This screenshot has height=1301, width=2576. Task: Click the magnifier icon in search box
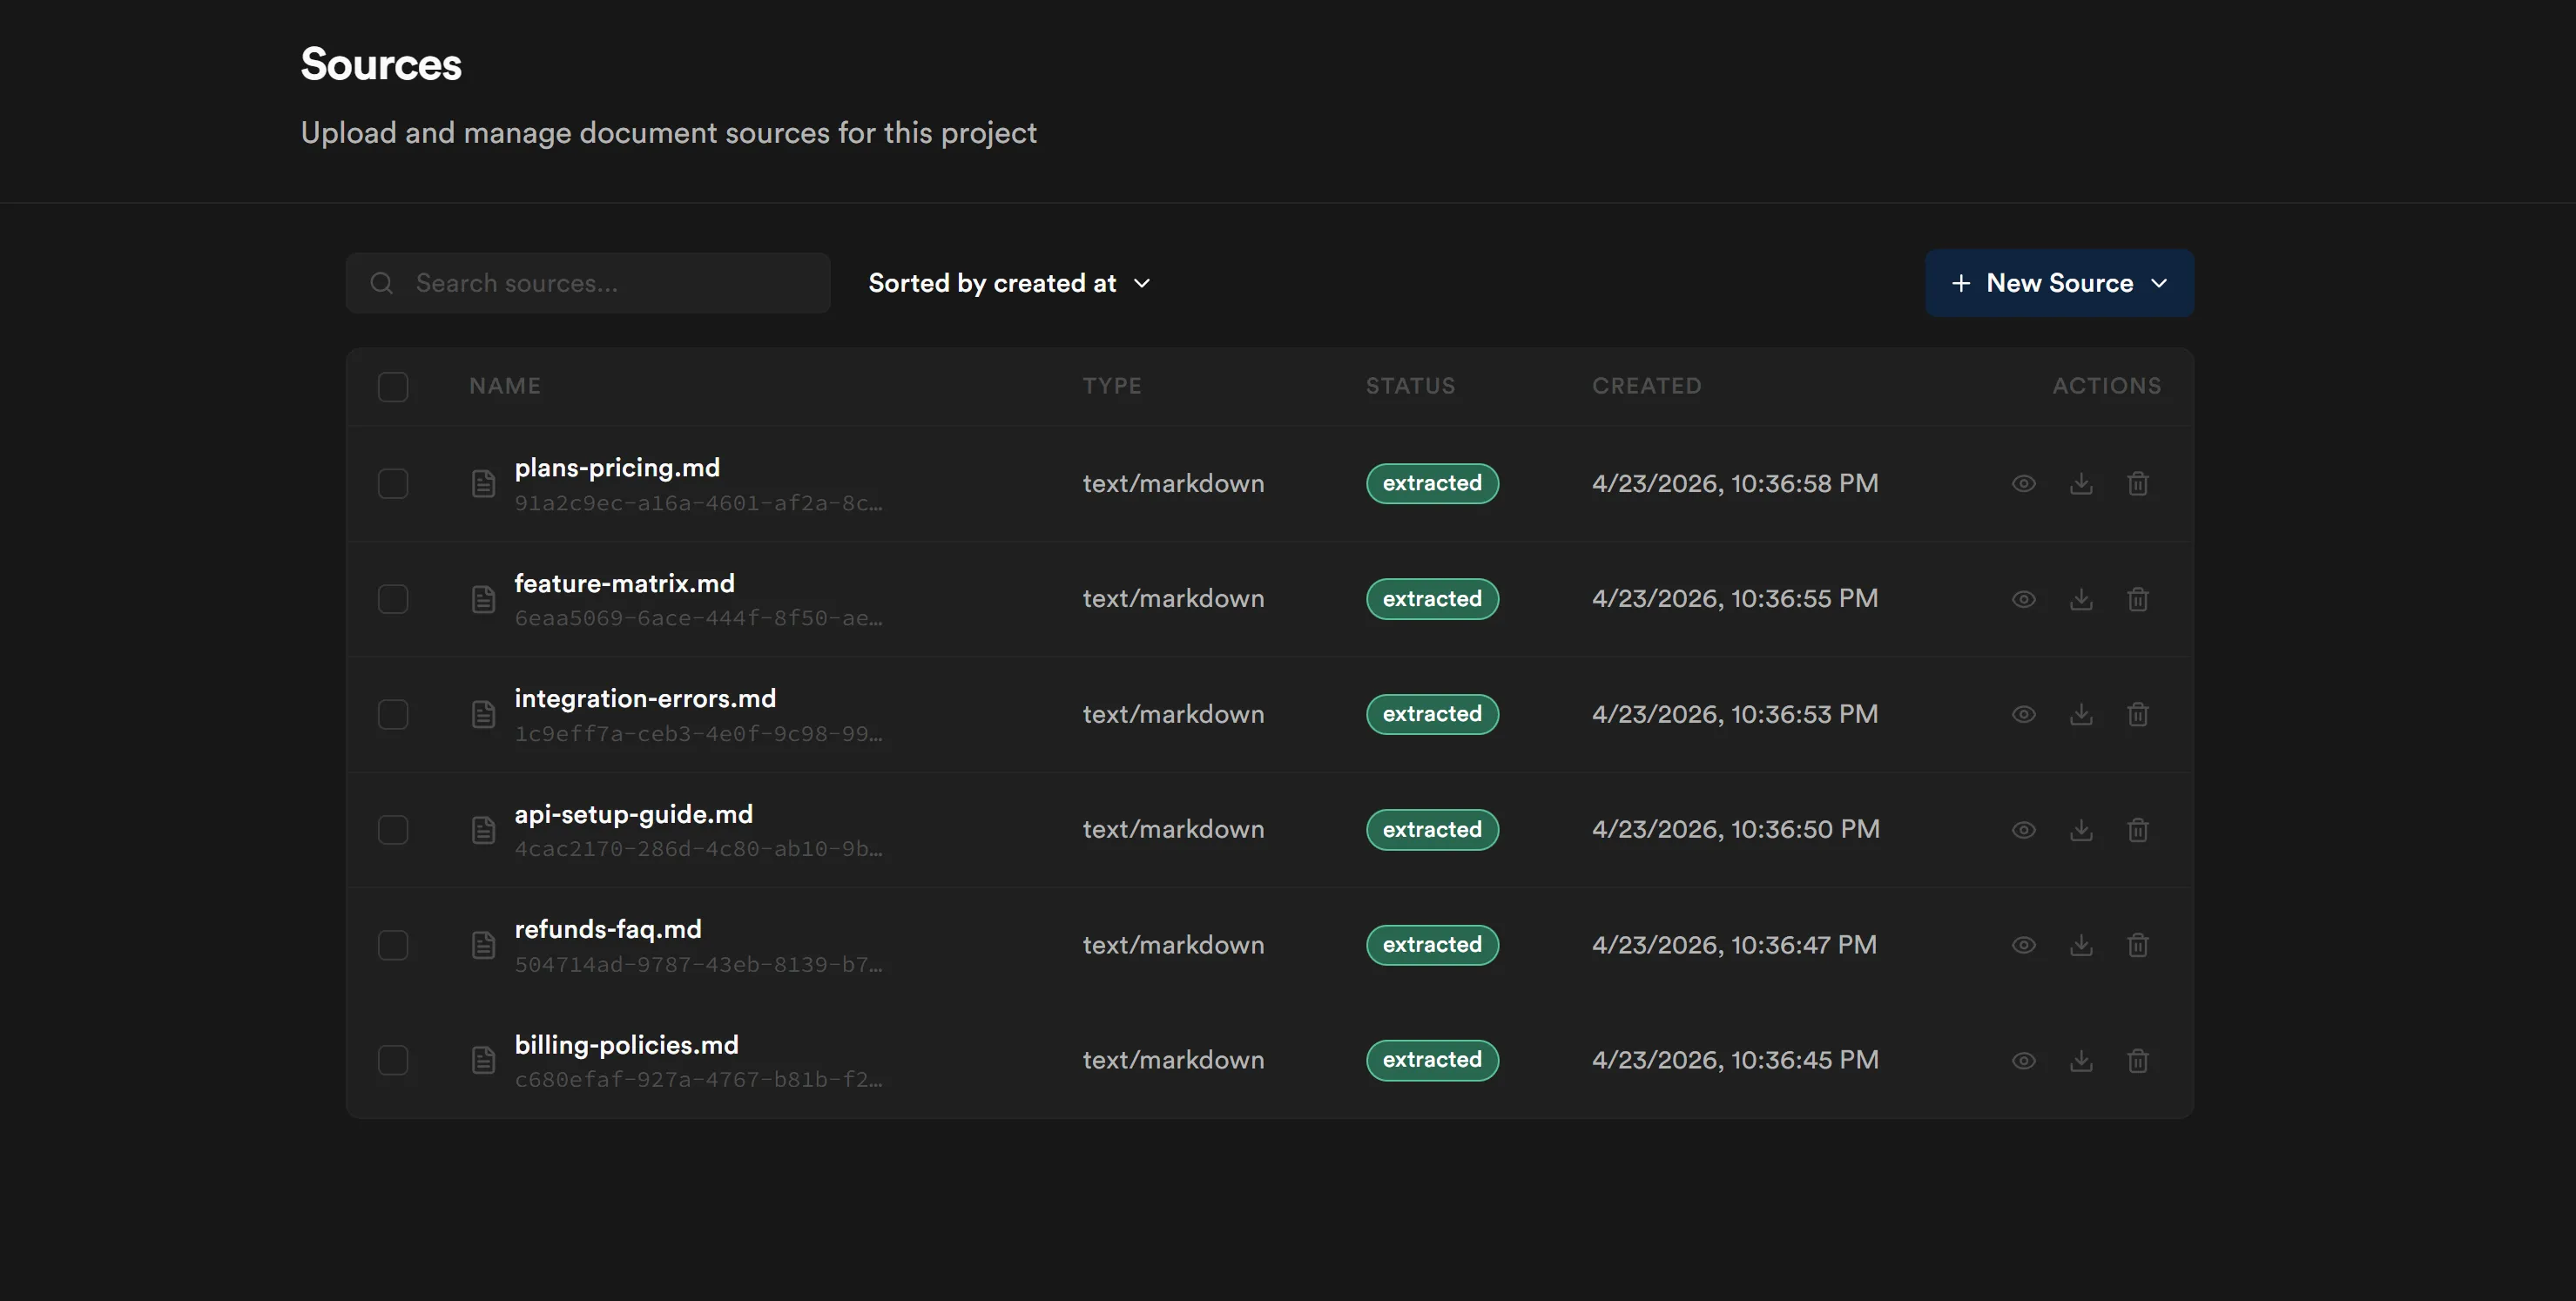tap(381, 283)
